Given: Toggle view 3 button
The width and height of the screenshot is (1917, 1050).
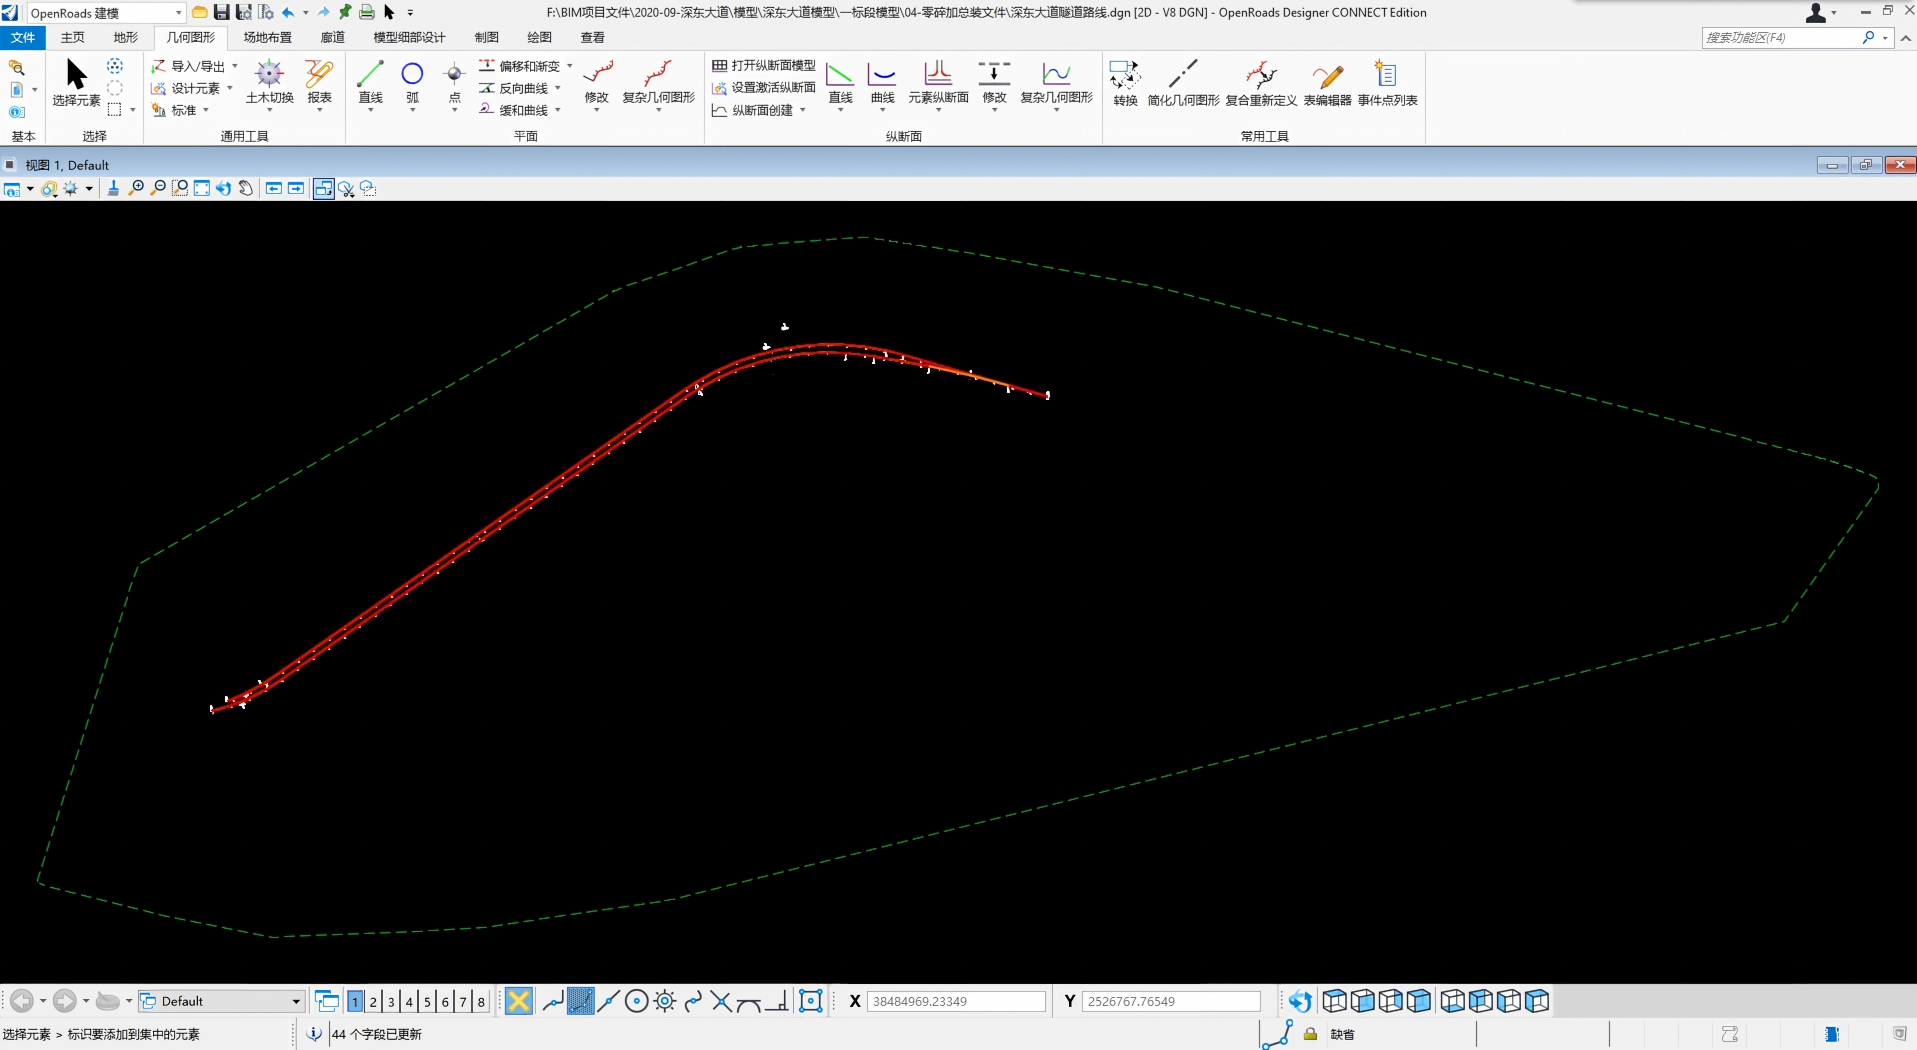Looking at the screenshot, I should [x=391, y=1001].
